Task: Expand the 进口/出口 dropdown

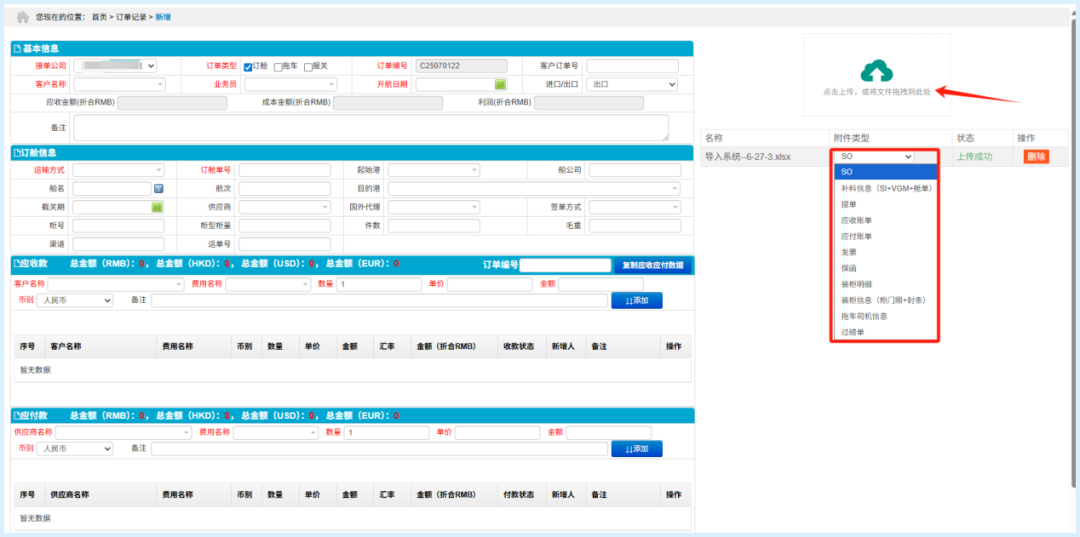Action: click(x=632, y=84)
